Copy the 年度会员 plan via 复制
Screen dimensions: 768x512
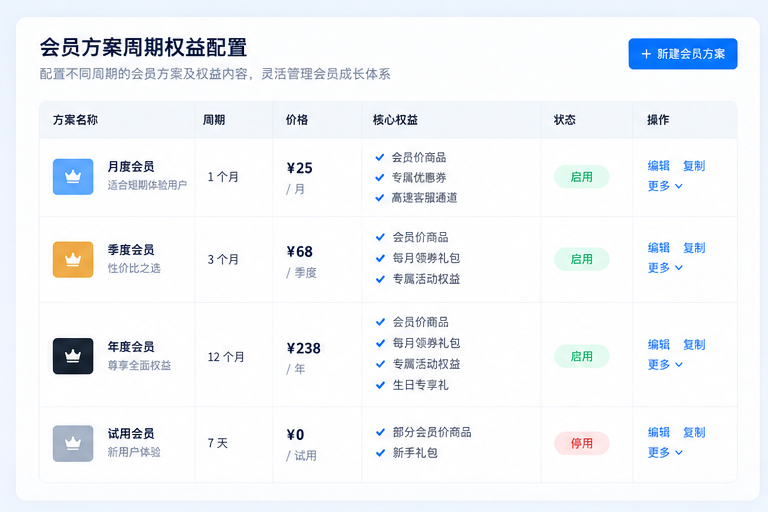tap(694, 345)
